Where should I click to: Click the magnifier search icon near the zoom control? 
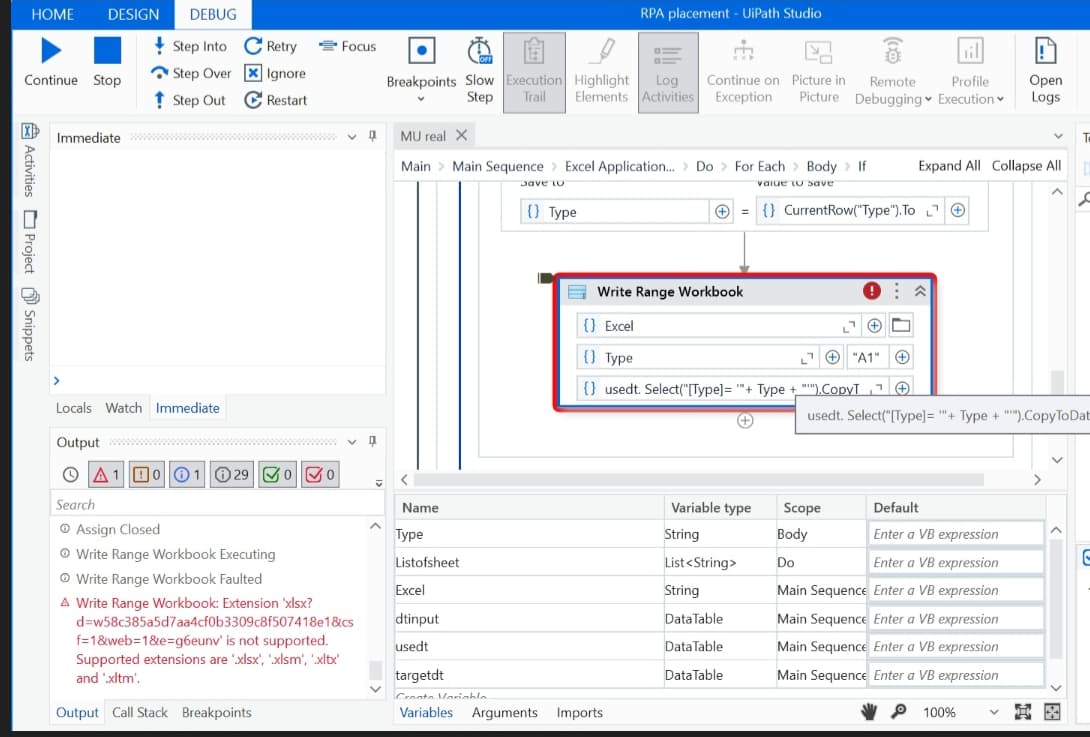pos(899,711)
